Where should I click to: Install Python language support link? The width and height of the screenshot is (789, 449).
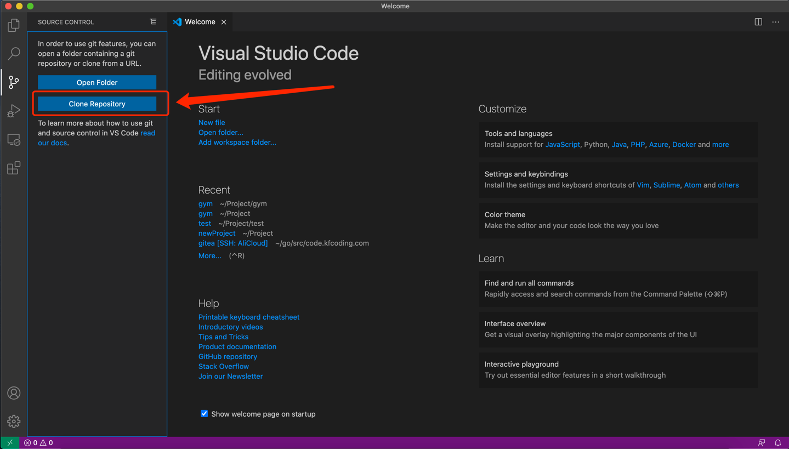click(x=596, y=144)
